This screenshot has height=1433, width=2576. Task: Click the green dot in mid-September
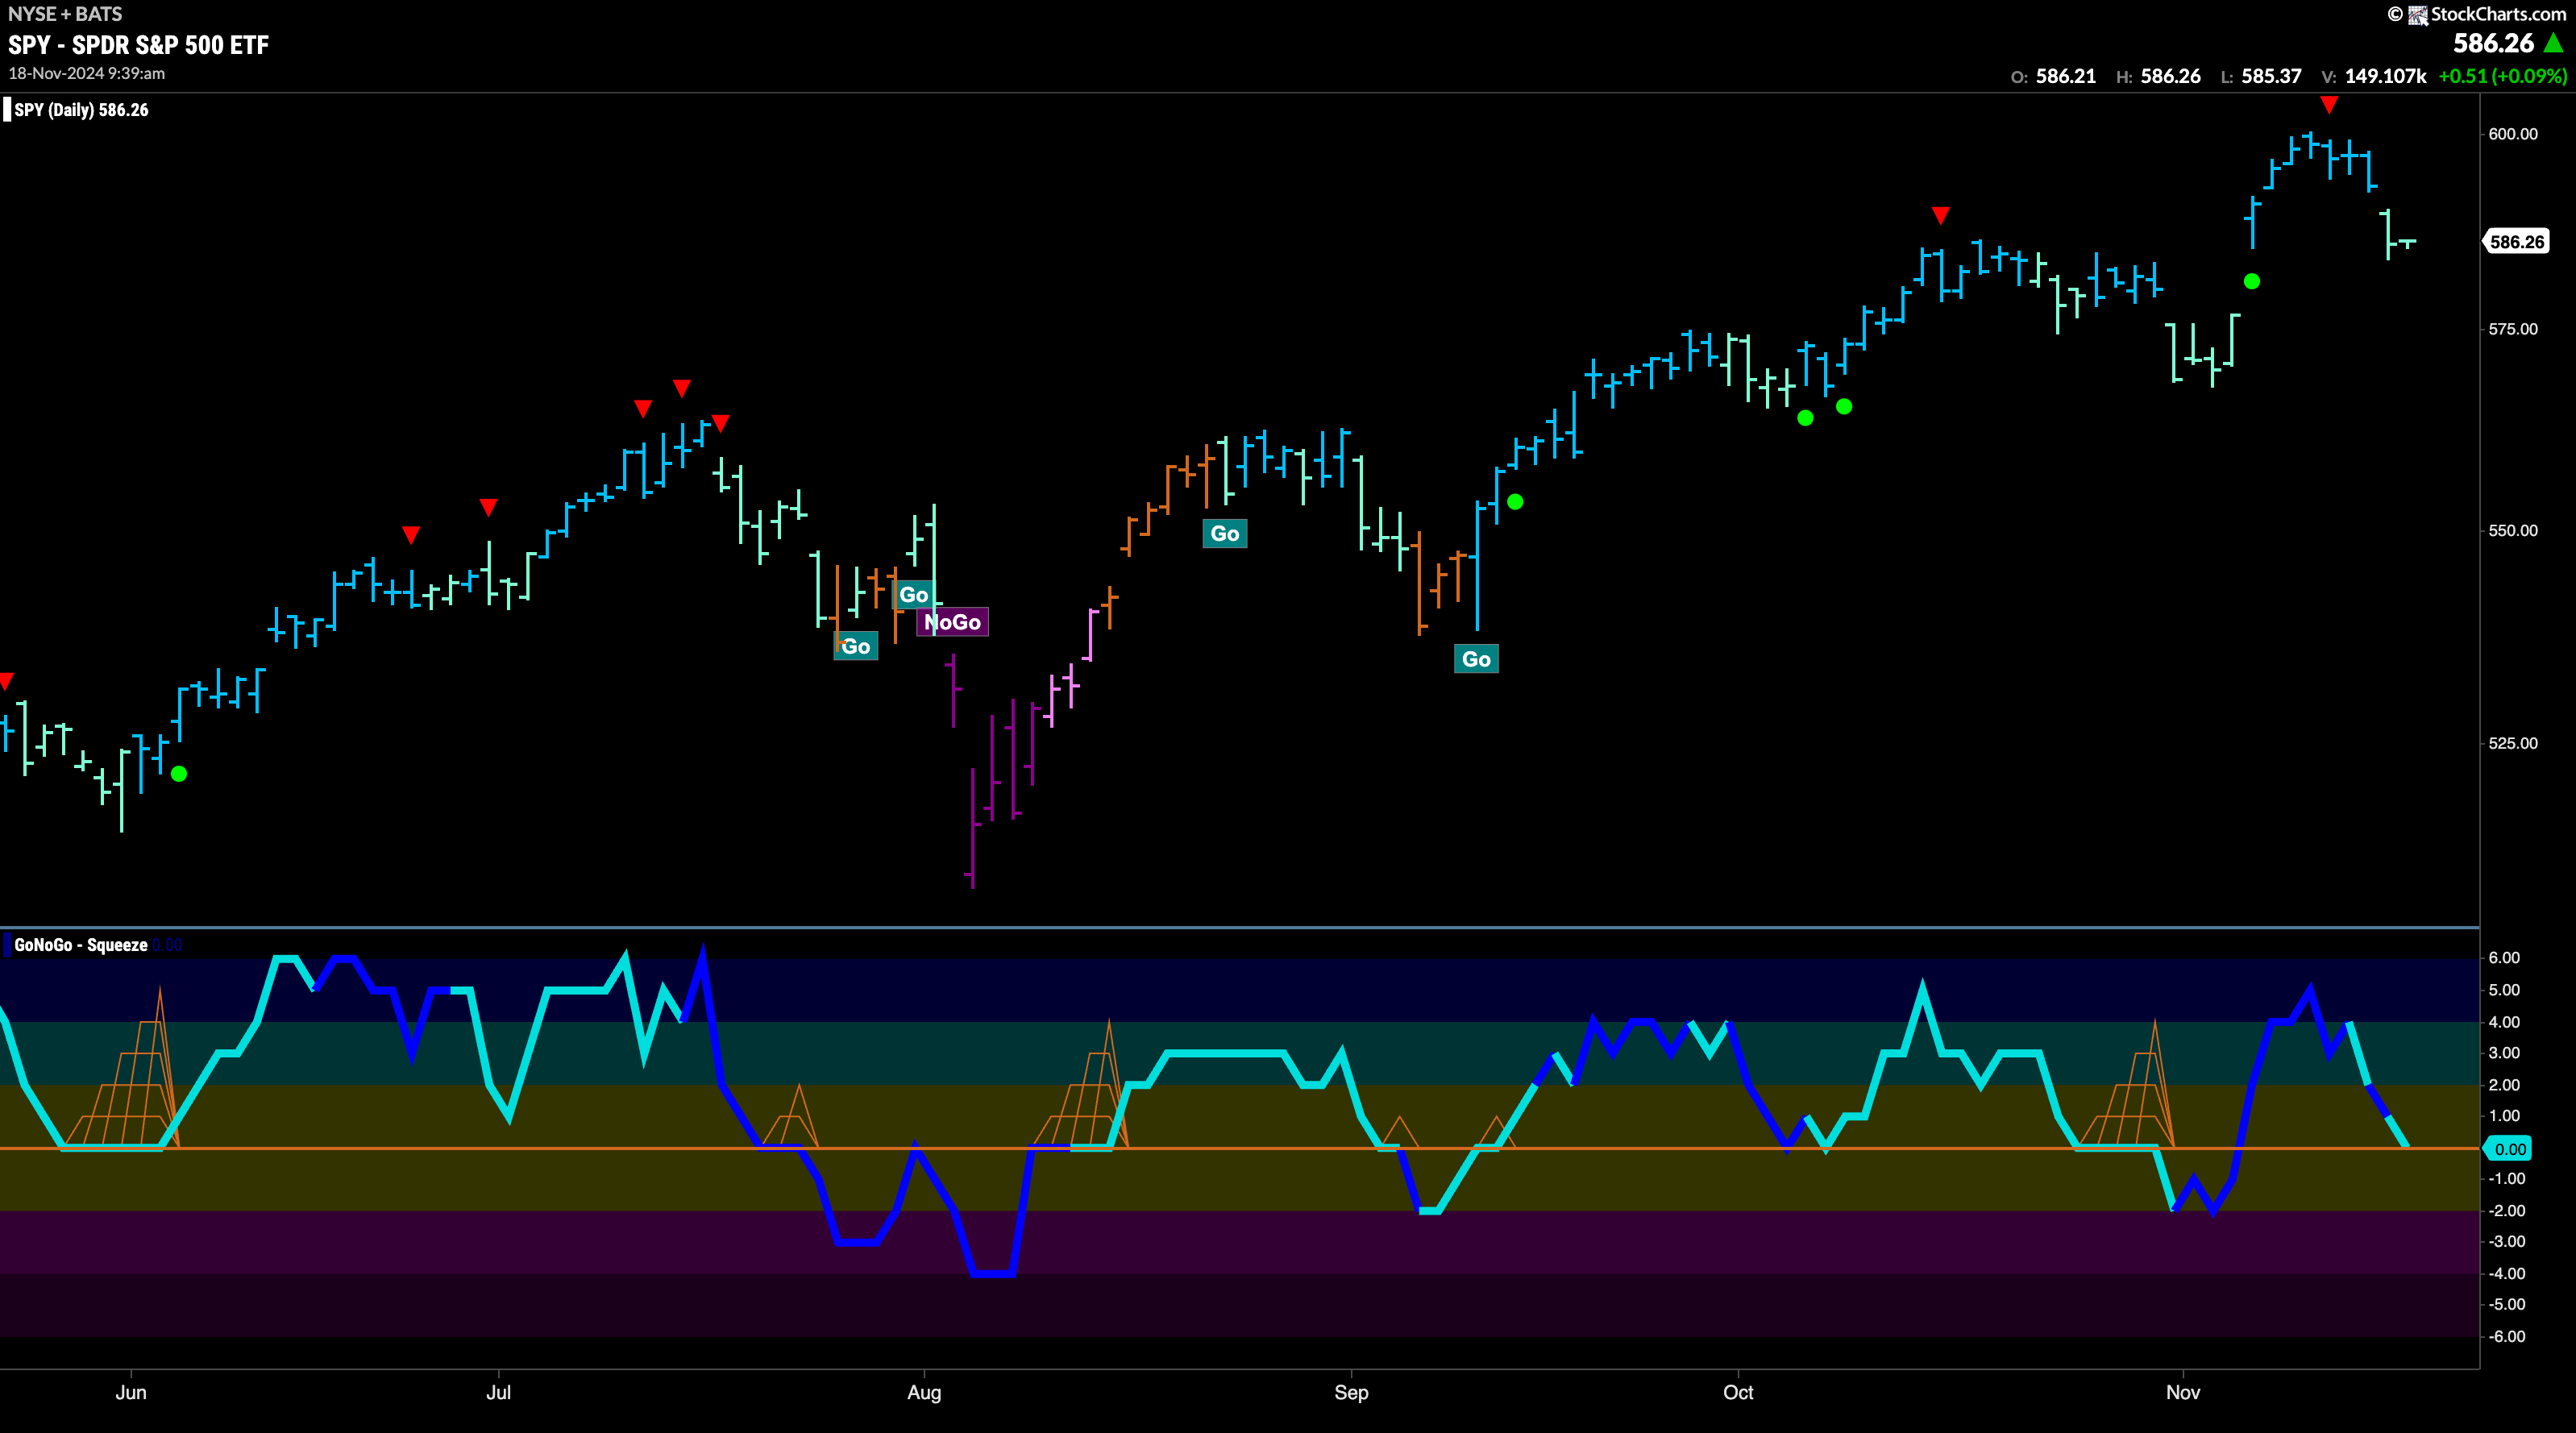tap(1515, 502)
